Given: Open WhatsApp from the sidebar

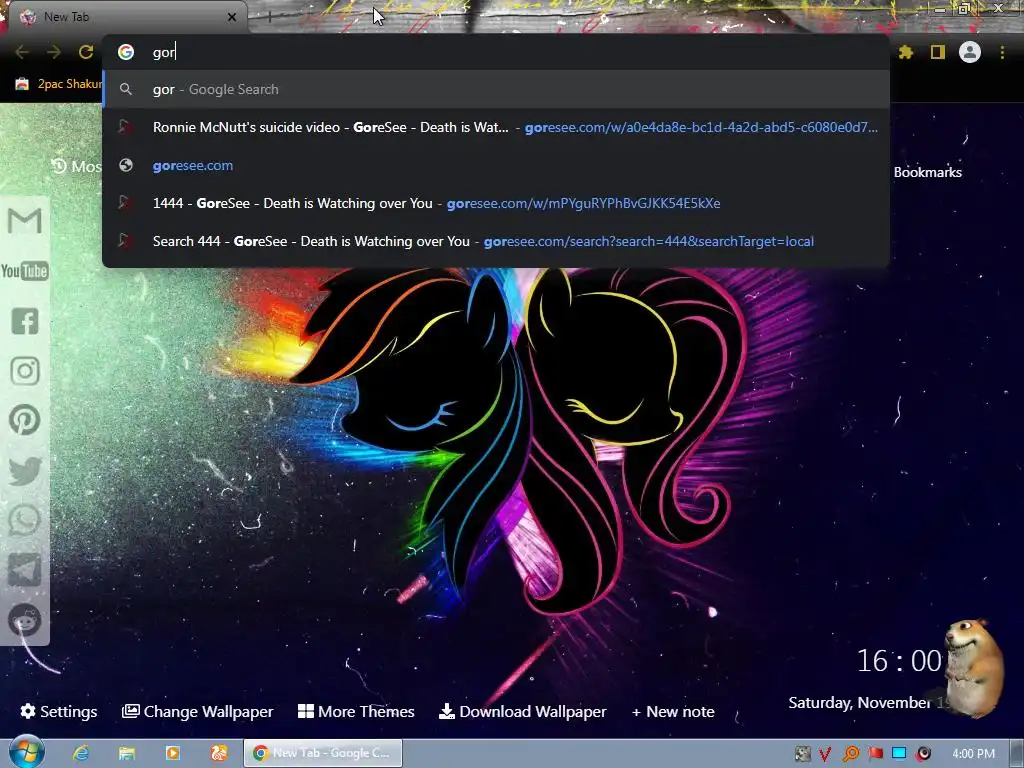Looking at the screenshot, I should pyautogui.click(x=25, y=520).
